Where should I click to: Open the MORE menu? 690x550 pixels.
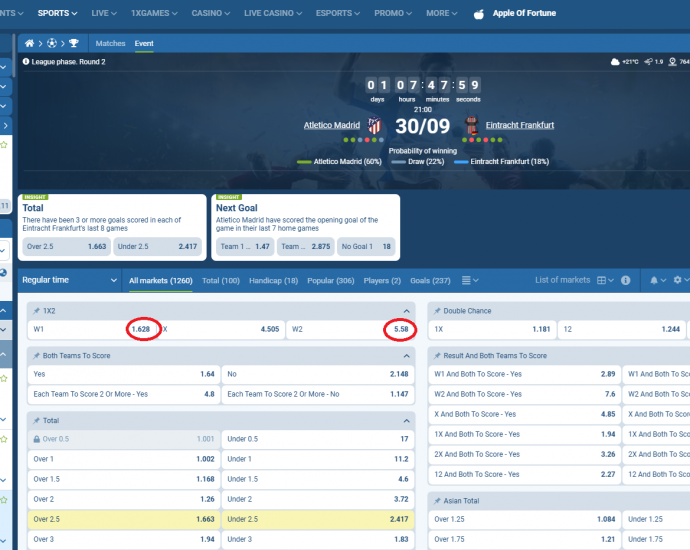click(441, 13)
